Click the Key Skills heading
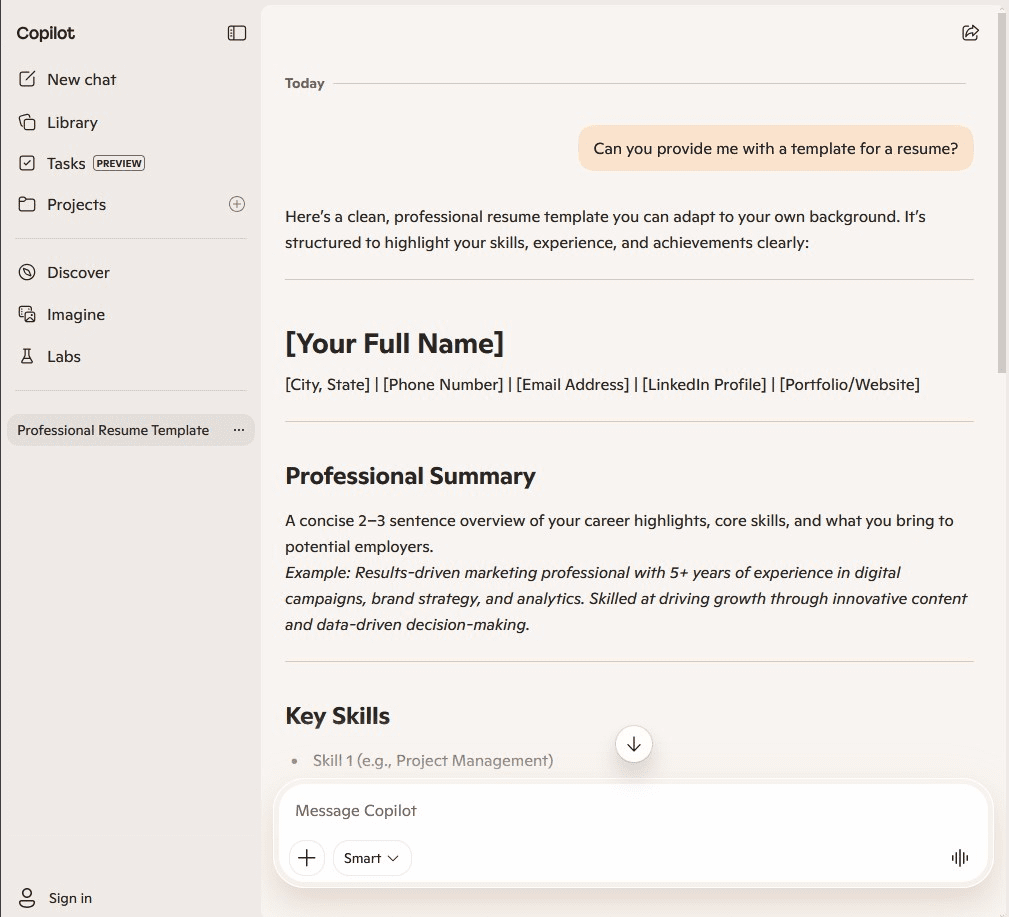1009x917 pixels. 337,716
